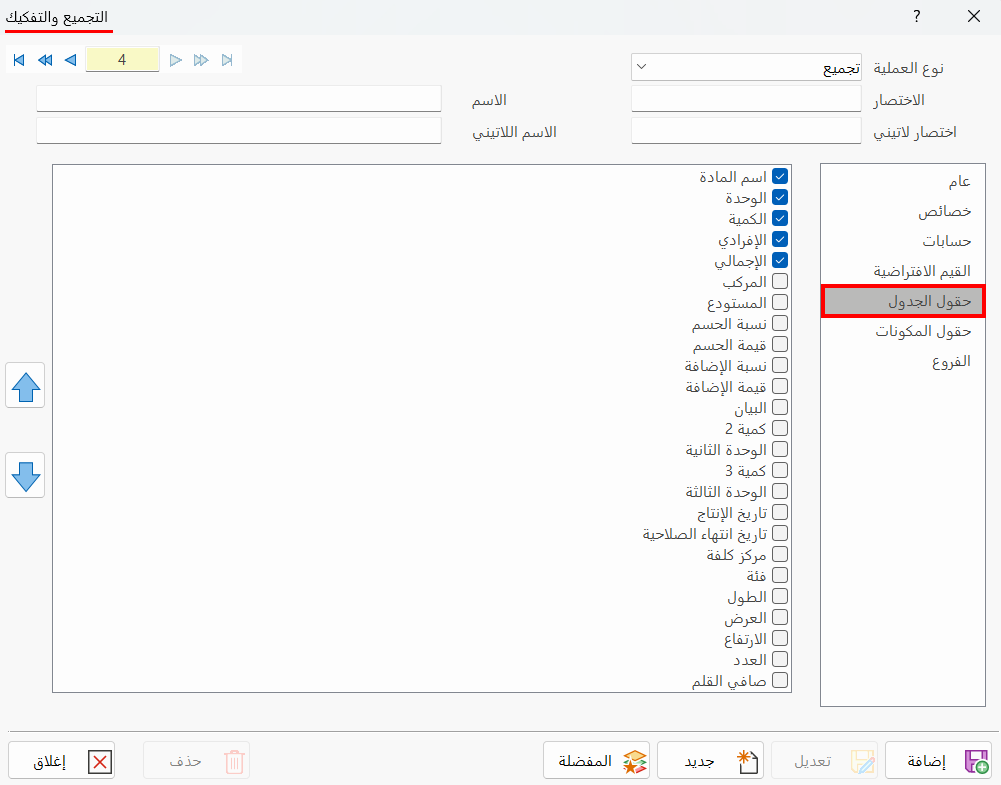Move selected field up with arrow
This screenshot has width=1001, height=785.
[26, 385]
